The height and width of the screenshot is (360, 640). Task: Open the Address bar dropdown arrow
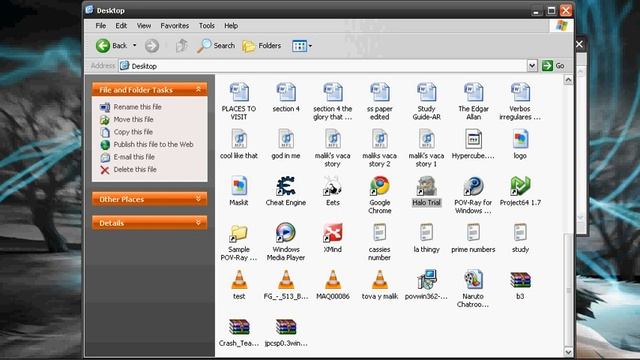532,66
